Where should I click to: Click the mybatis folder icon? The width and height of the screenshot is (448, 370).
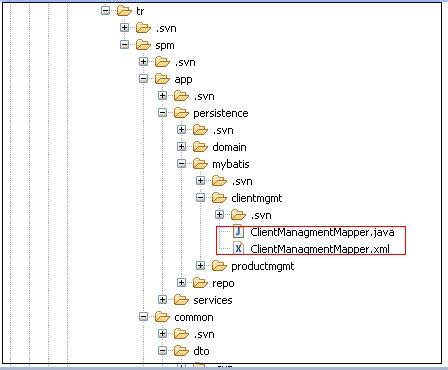200,164
